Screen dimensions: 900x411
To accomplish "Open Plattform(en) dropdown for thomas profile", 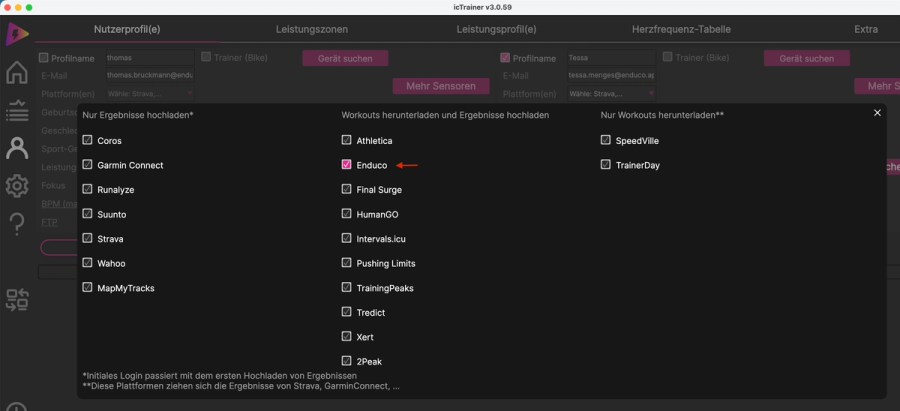I will 150,93.
